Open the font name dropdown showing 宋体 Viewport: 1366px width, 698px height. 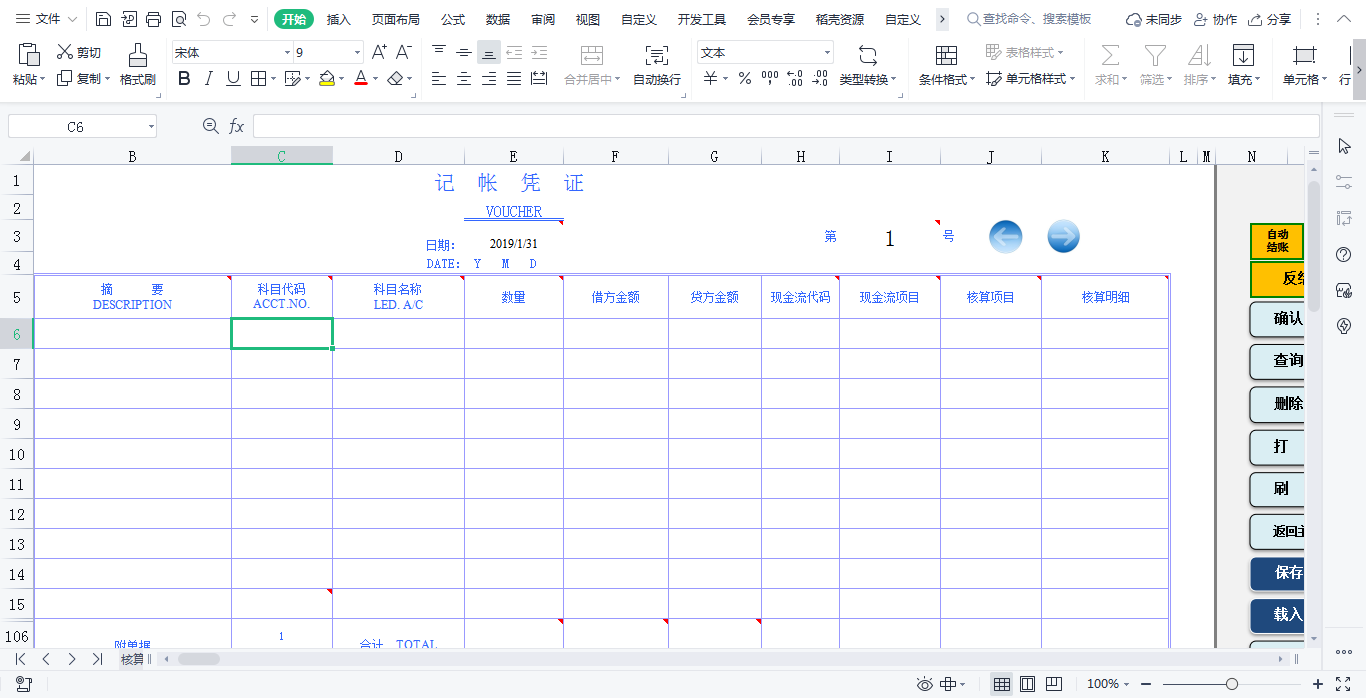point(287,53)
